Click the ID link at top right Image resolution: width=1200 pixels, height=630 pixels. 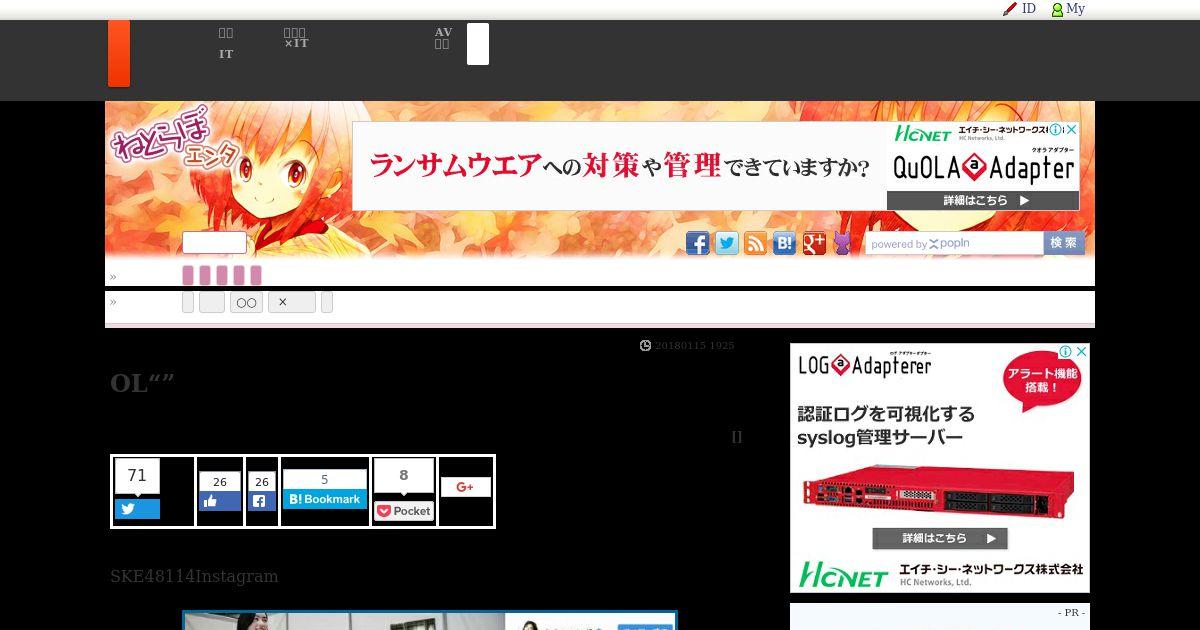1029,9
